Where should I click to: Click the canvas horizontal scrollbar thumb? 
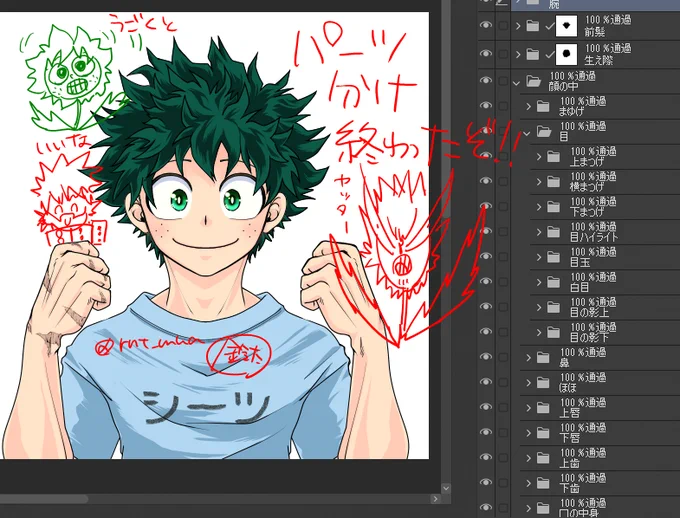(43, 499)
